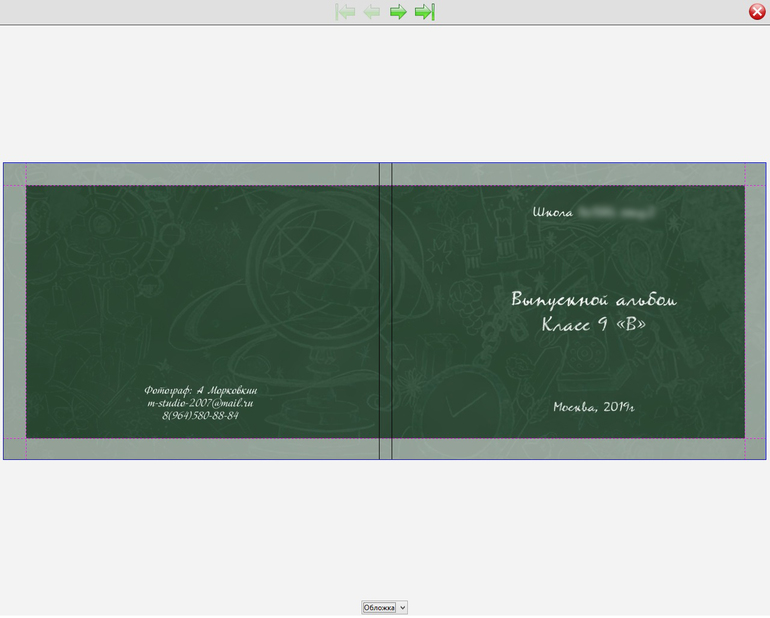Click the right bleed margin of the cover
This screenshot has height=618, width=770.
[x=755, y=310]
